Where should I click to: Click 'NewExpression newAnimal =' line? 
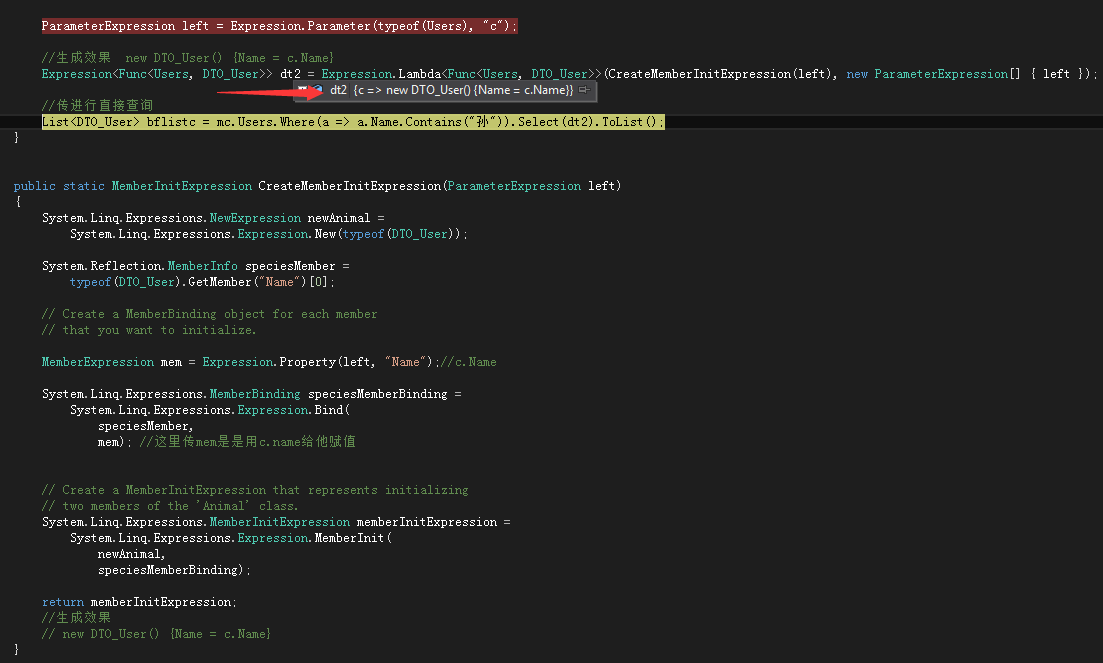coord(213,218)
